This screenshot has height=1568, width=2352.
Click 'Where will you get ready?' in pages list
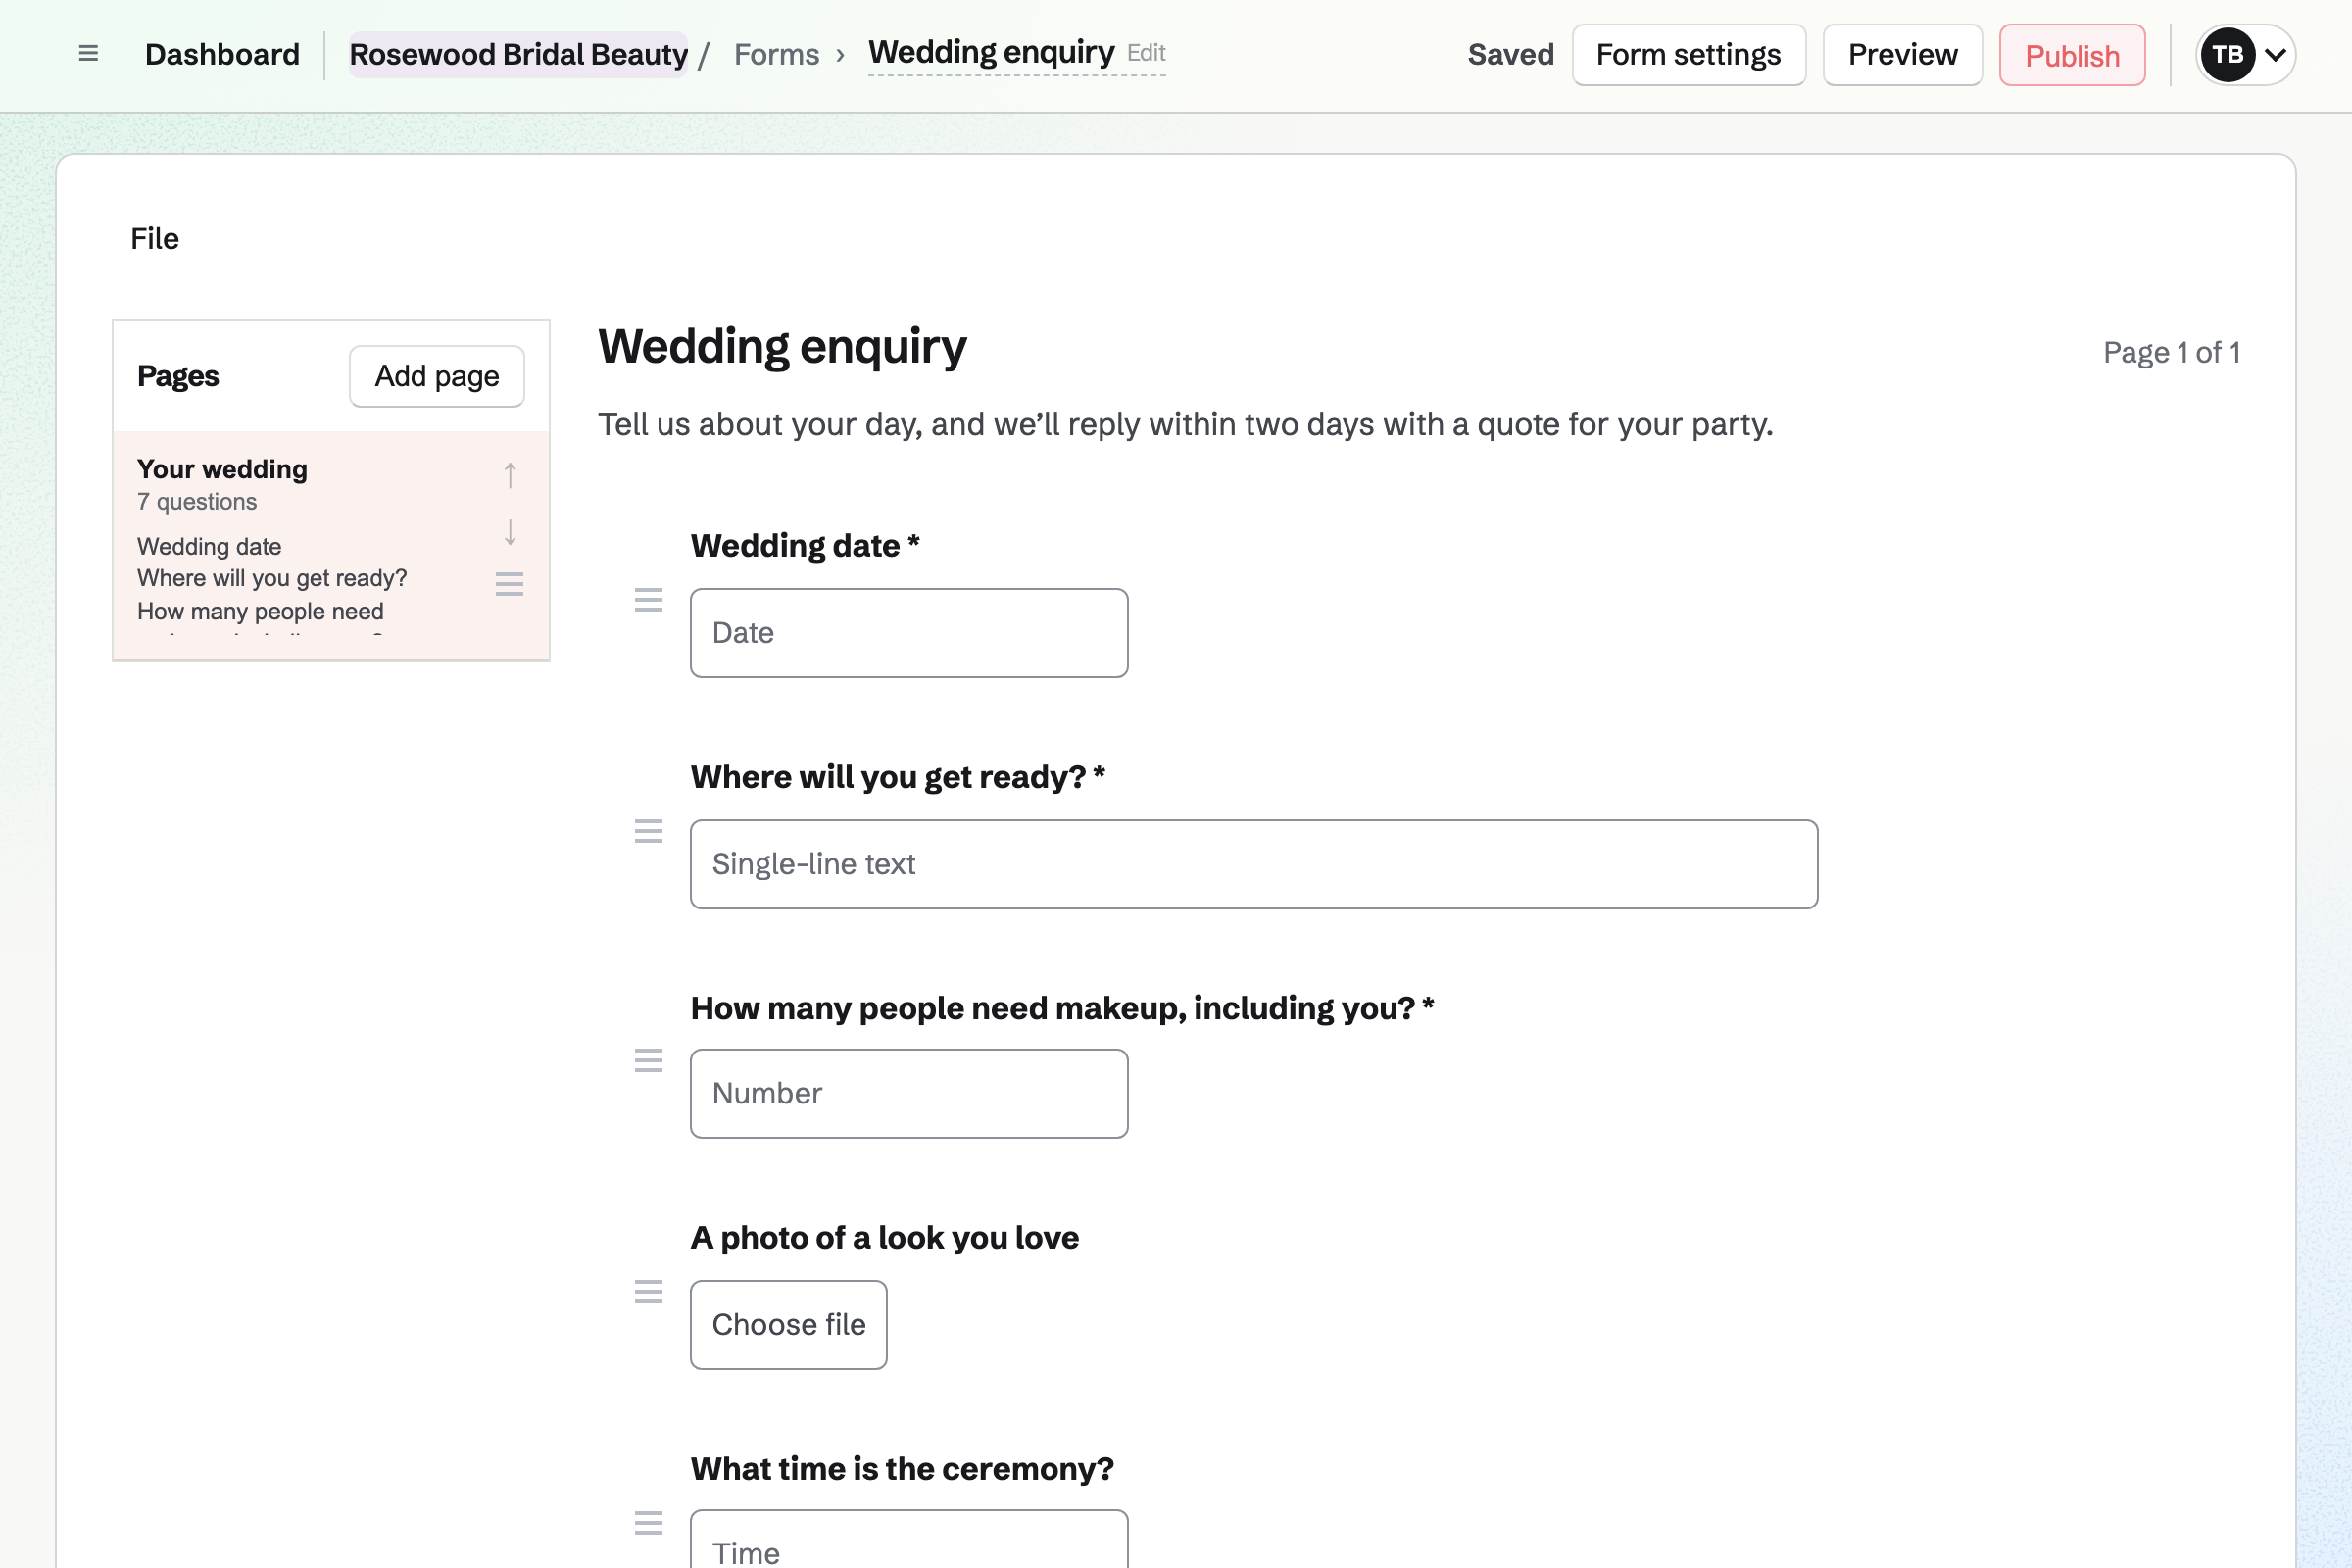point(272,578)
